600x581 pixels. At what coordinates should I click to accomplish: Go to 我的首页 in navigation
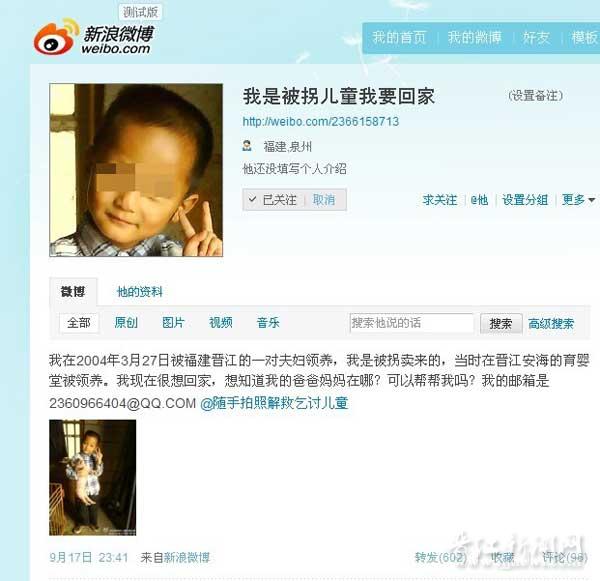[399, 38]
